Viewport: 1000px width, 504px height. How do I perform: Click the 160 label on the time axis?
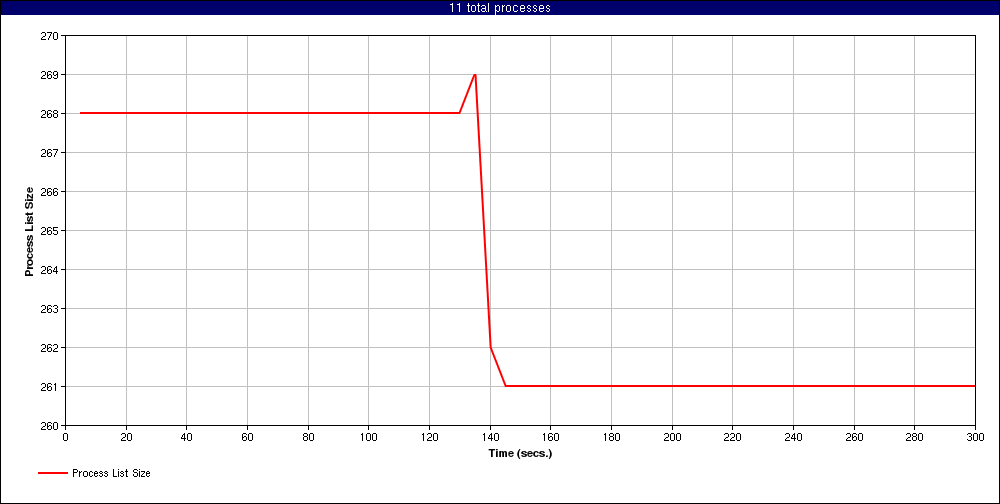pos(551,437)
